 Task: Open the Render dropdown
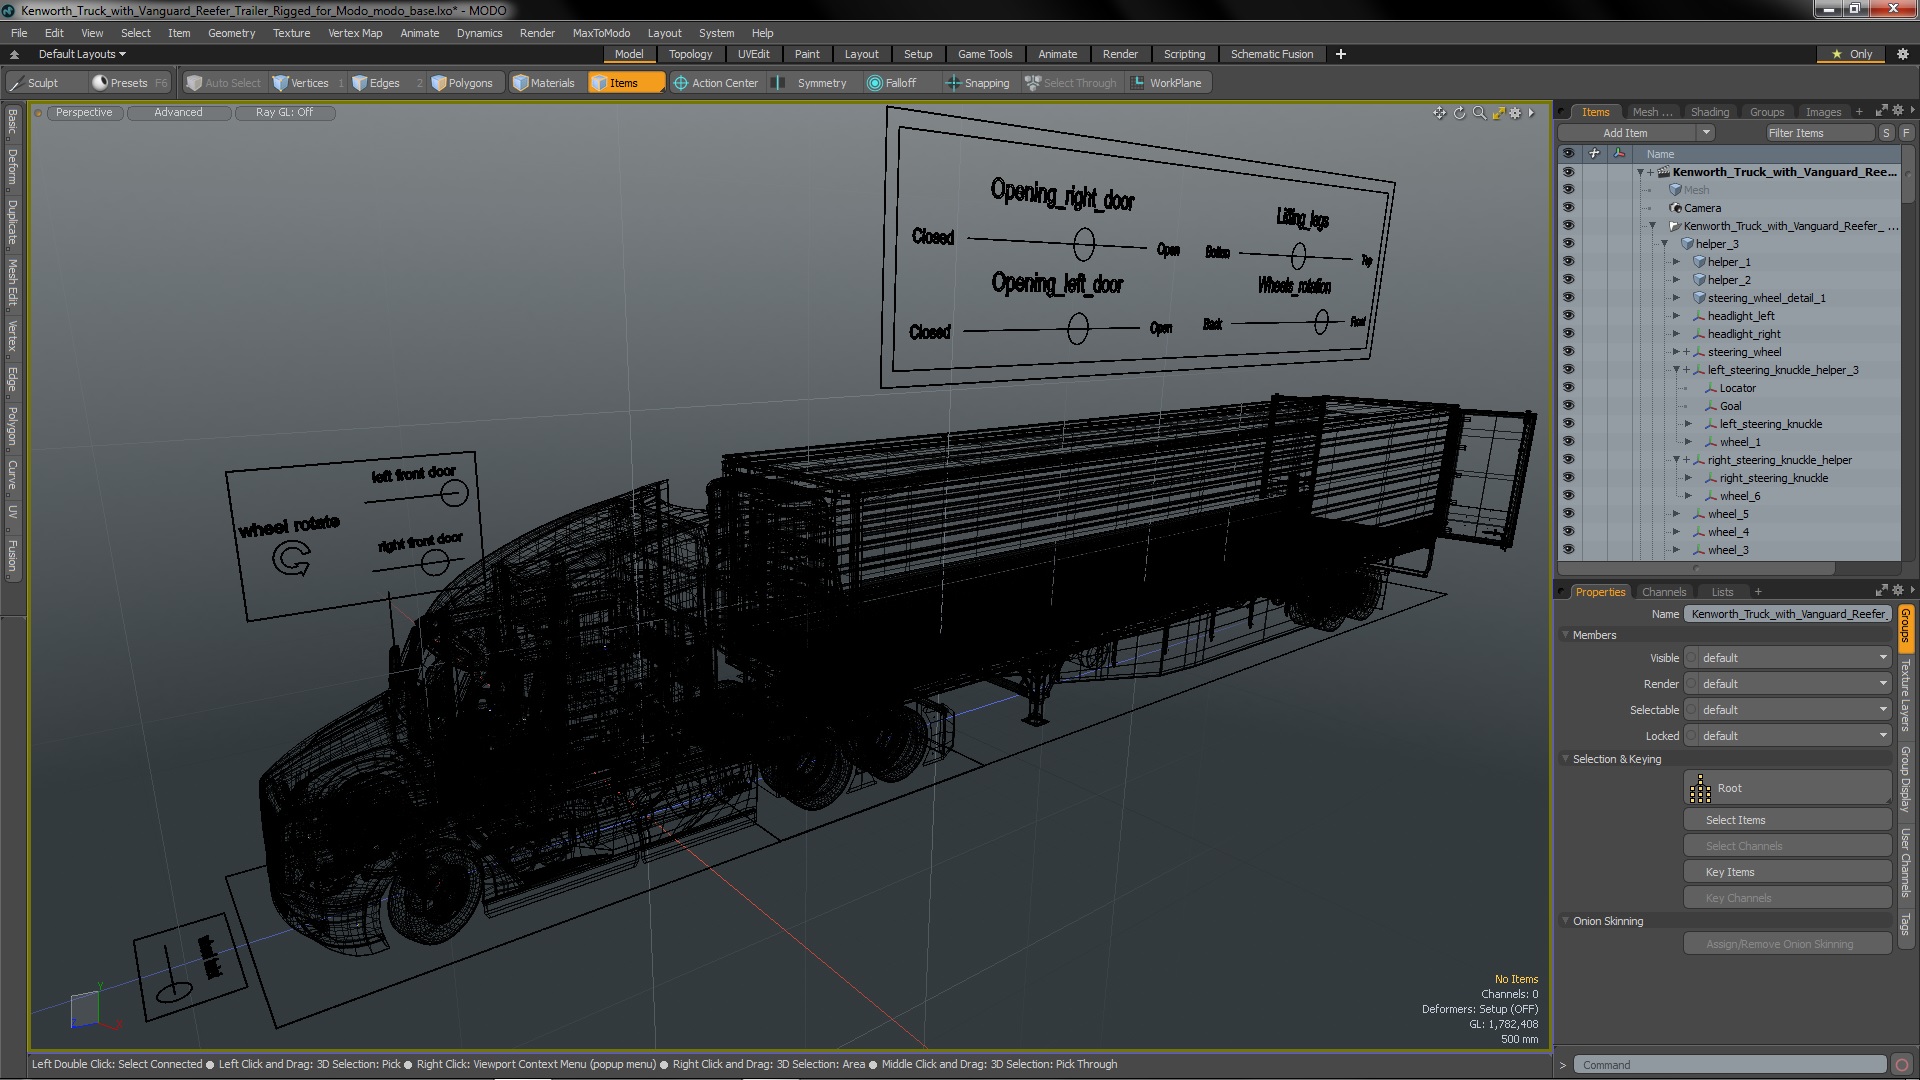coord(1788,684)
